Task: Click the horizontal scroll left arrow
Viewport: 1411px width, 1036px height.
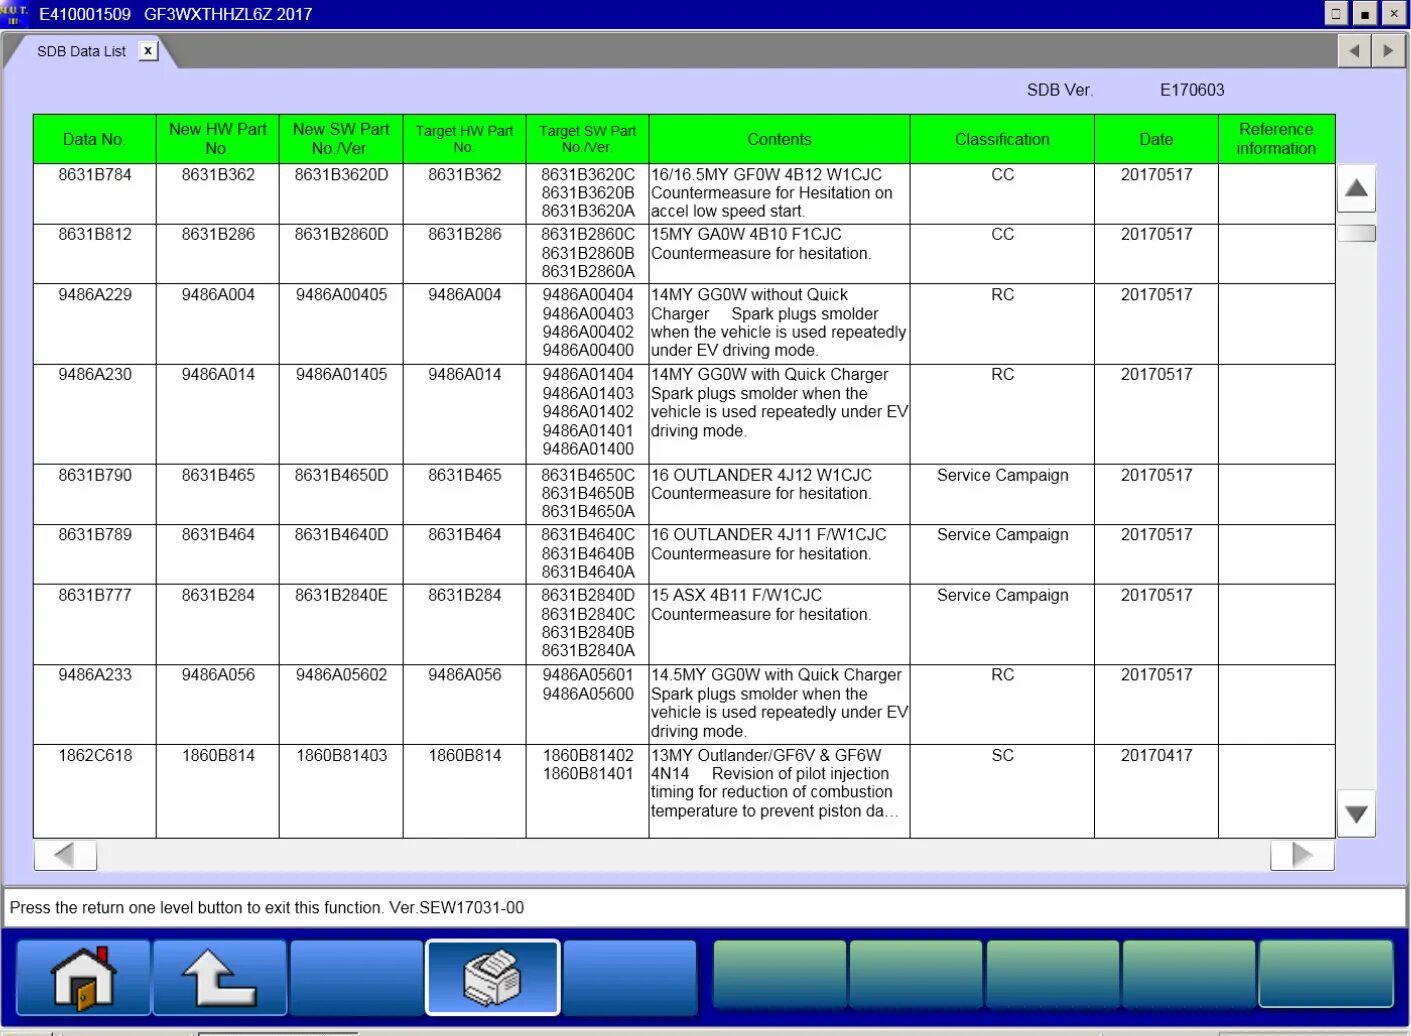Action: pos(65,855)
